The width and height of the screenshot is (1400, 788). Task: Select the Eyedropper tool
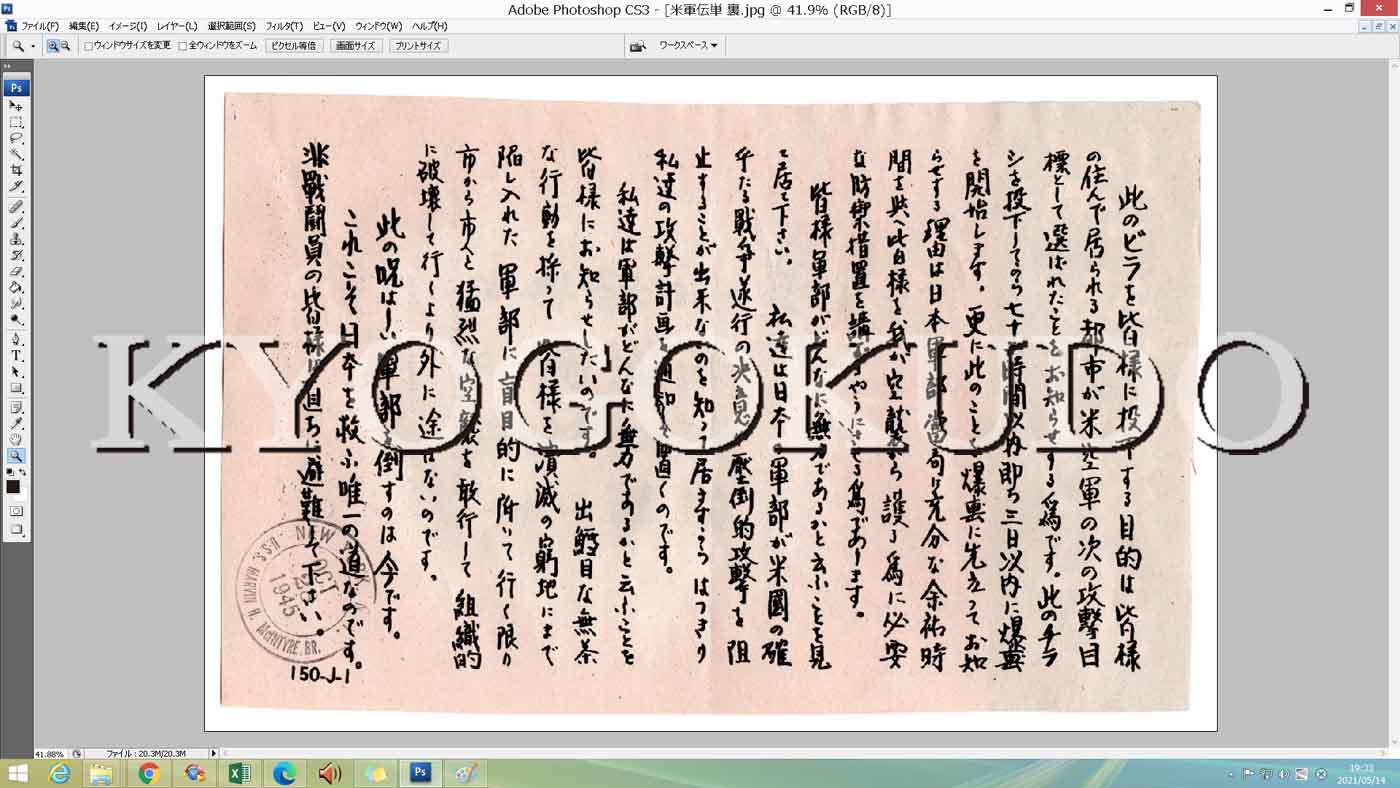point(16,424)
